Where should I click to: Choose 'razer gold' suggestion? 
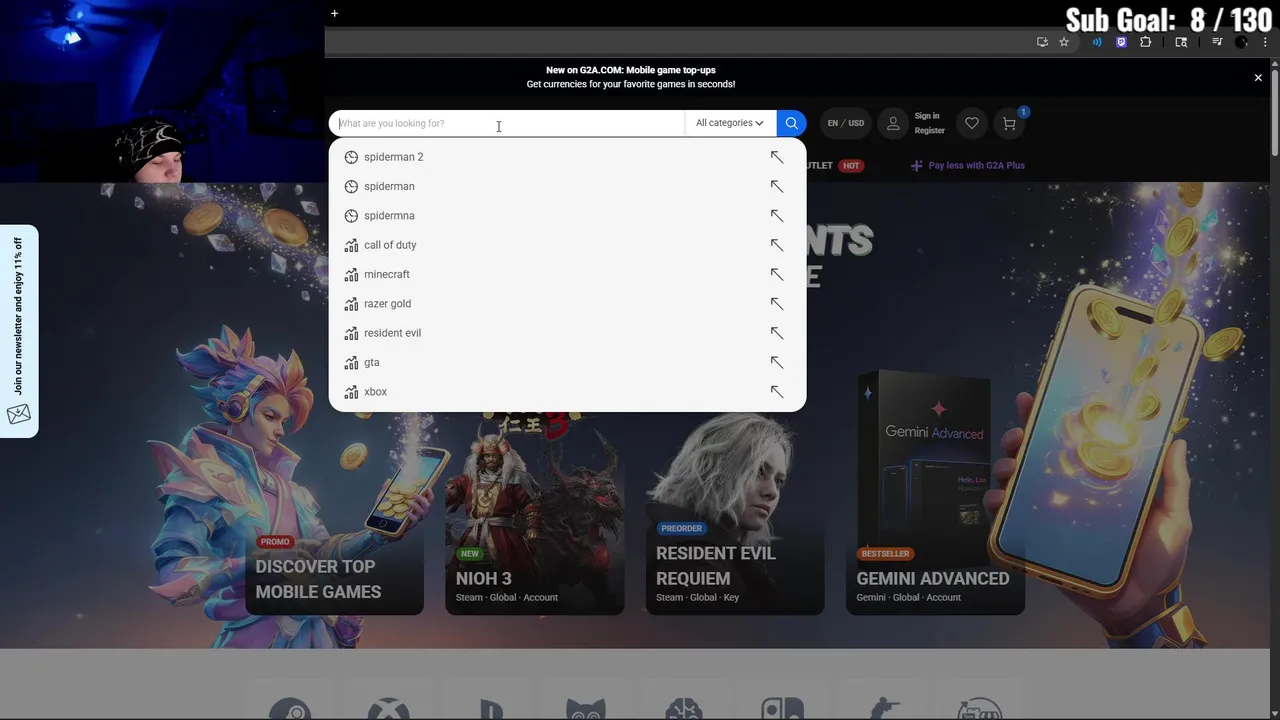coord(387,304)
